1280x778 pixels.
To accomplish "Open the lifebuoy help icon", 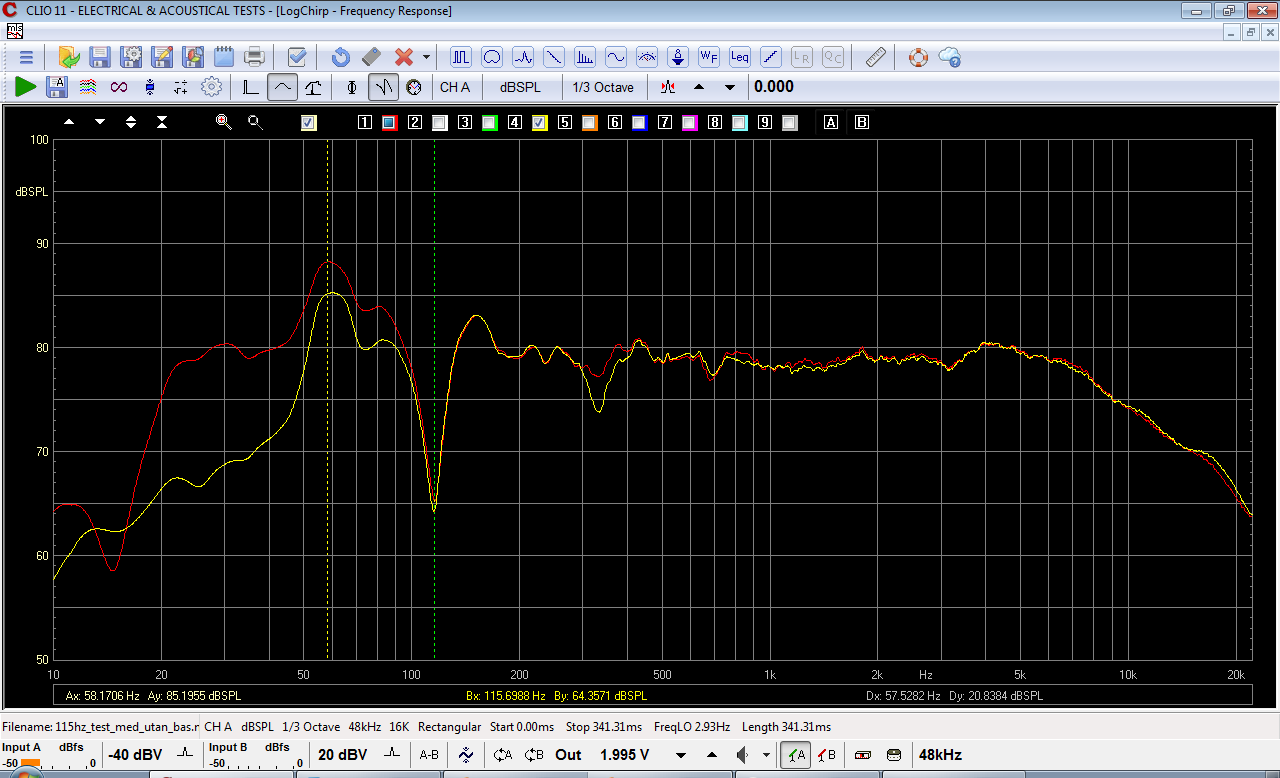I will tap(918, 57).
